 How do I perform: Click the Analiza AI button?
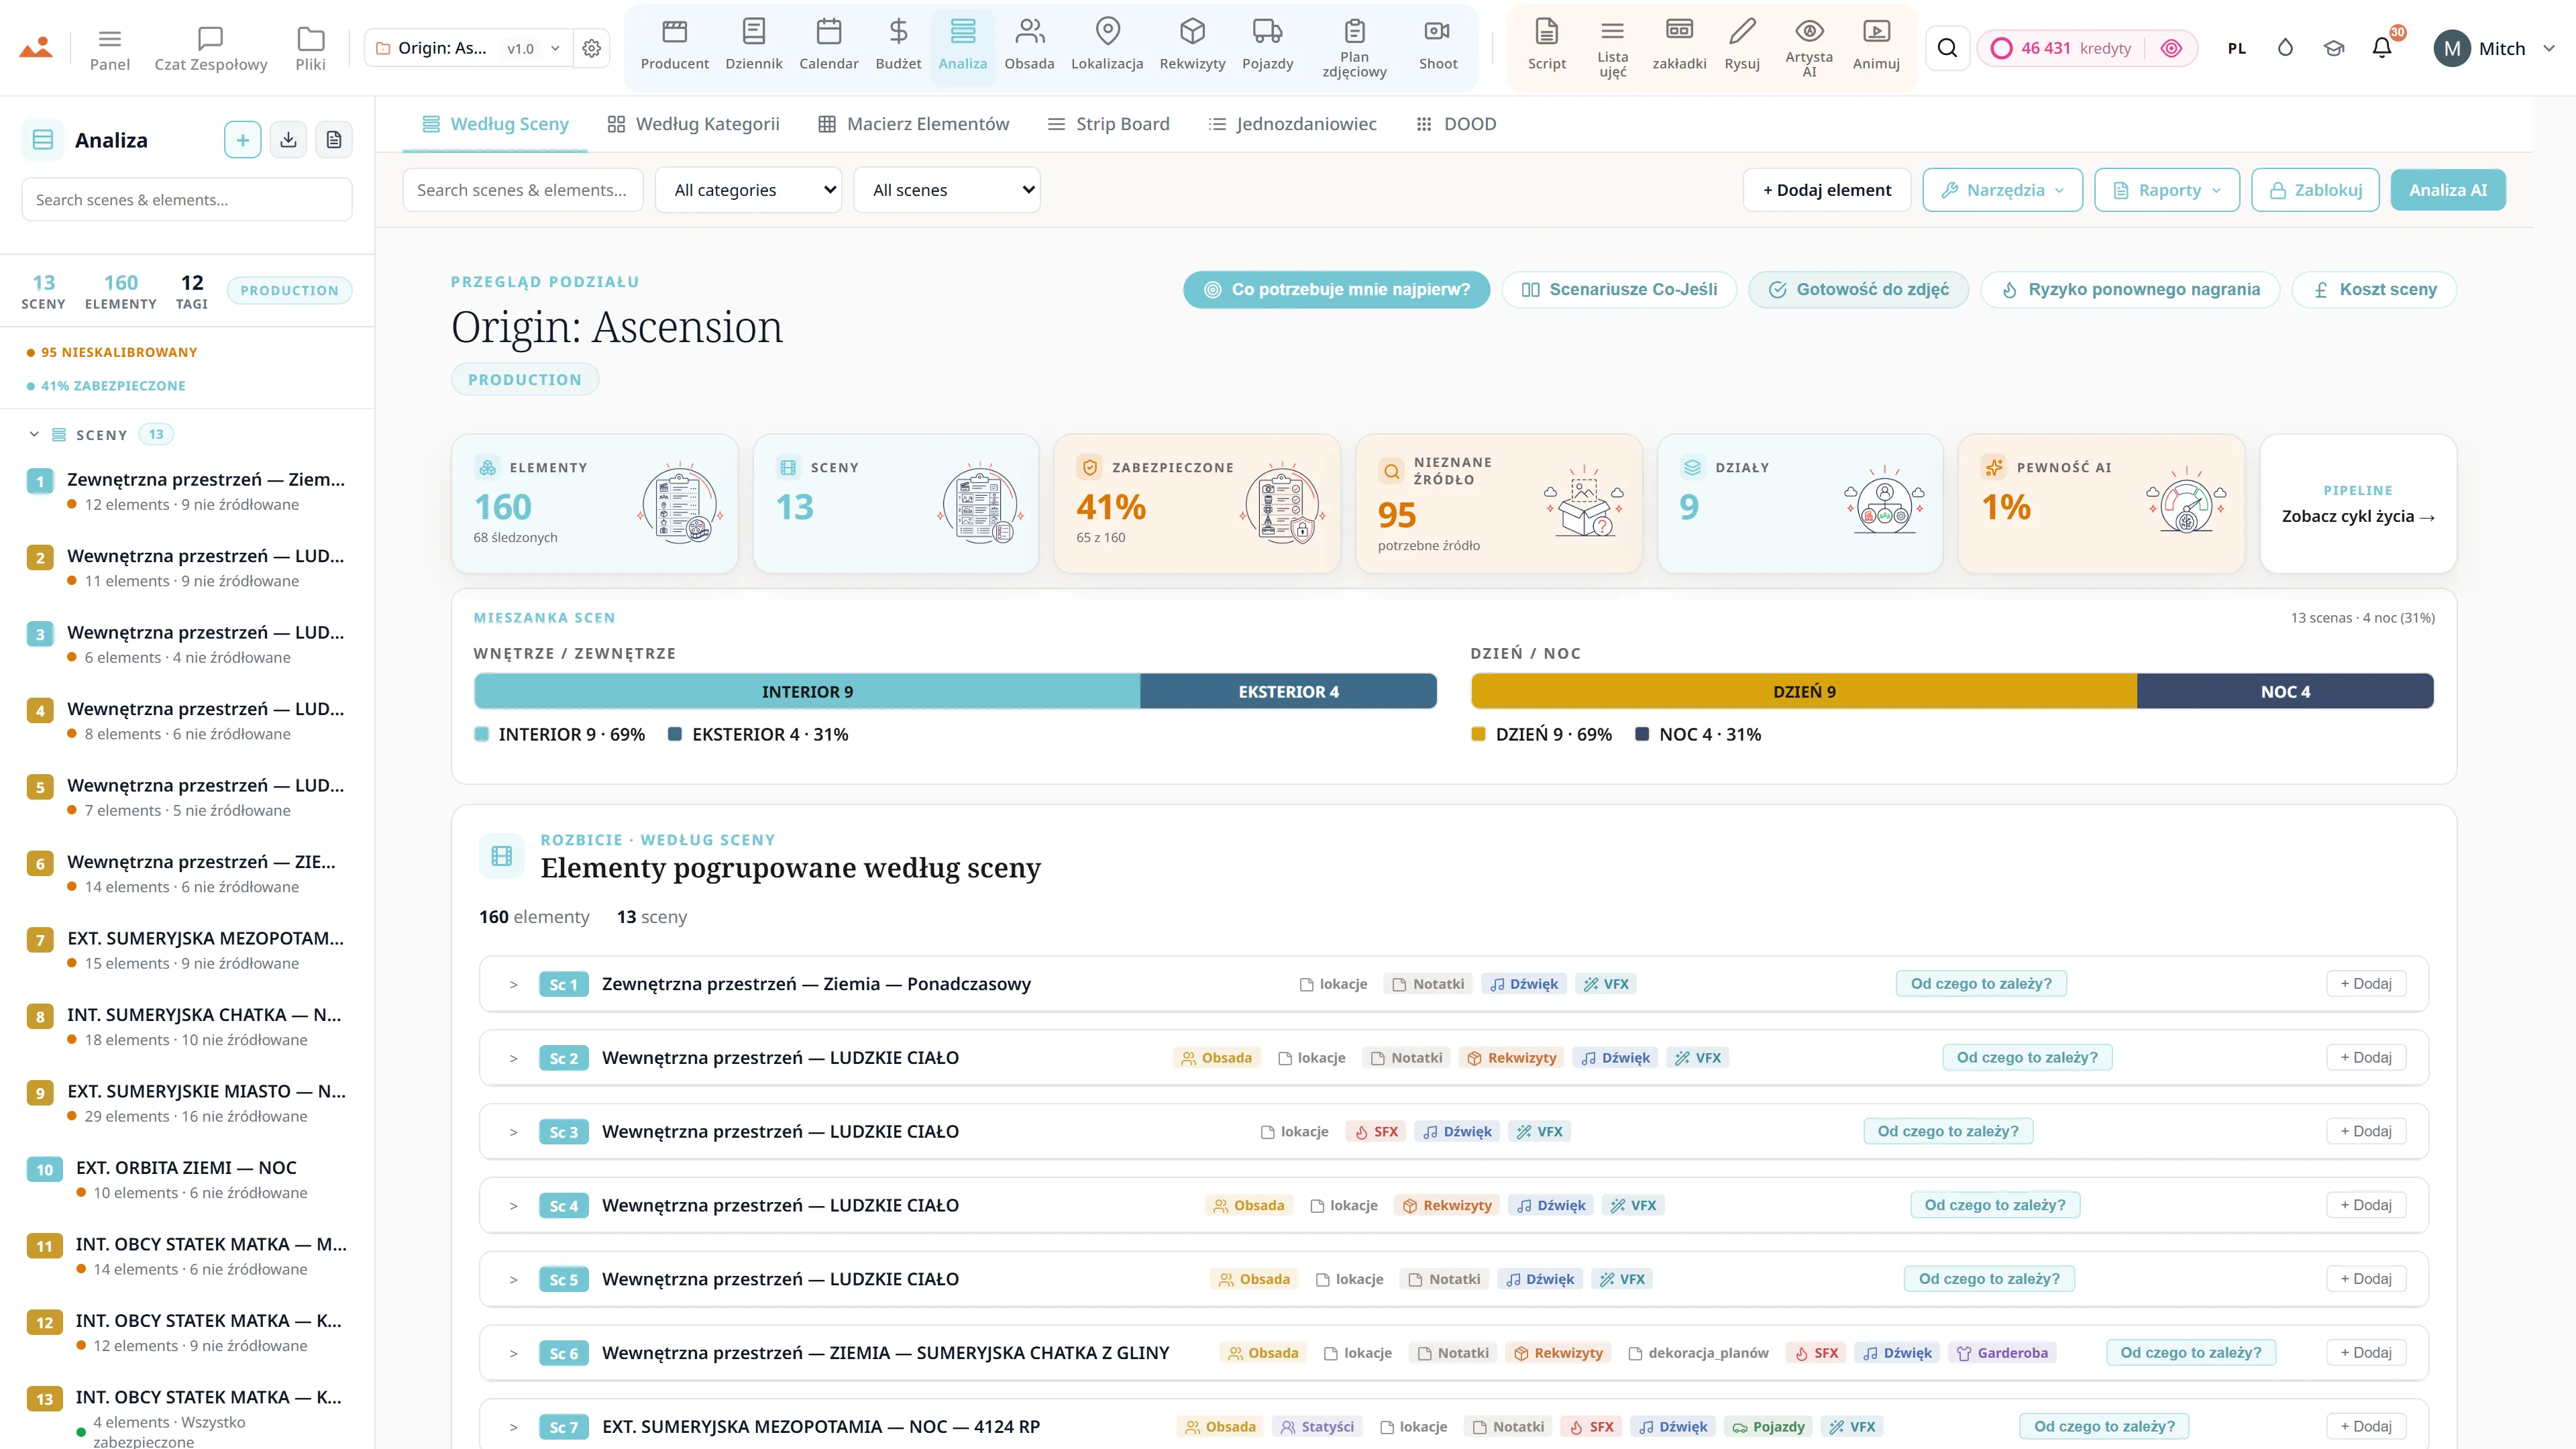[2447, 190]
